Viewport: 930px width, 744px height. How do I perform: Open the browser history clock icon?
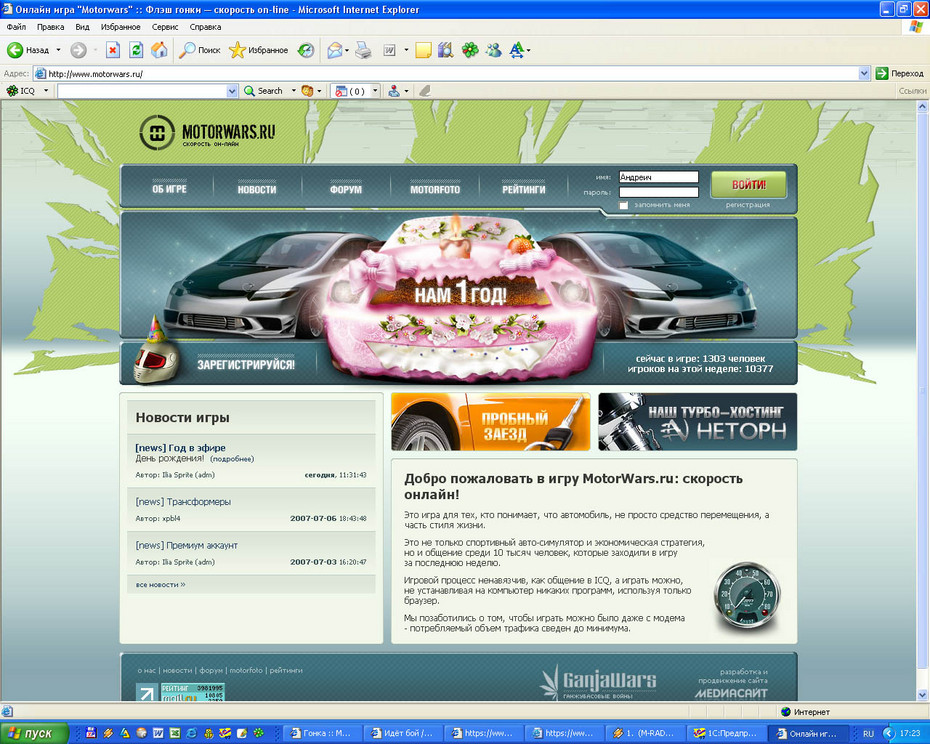pyautogui.click(x=306, y=50)
